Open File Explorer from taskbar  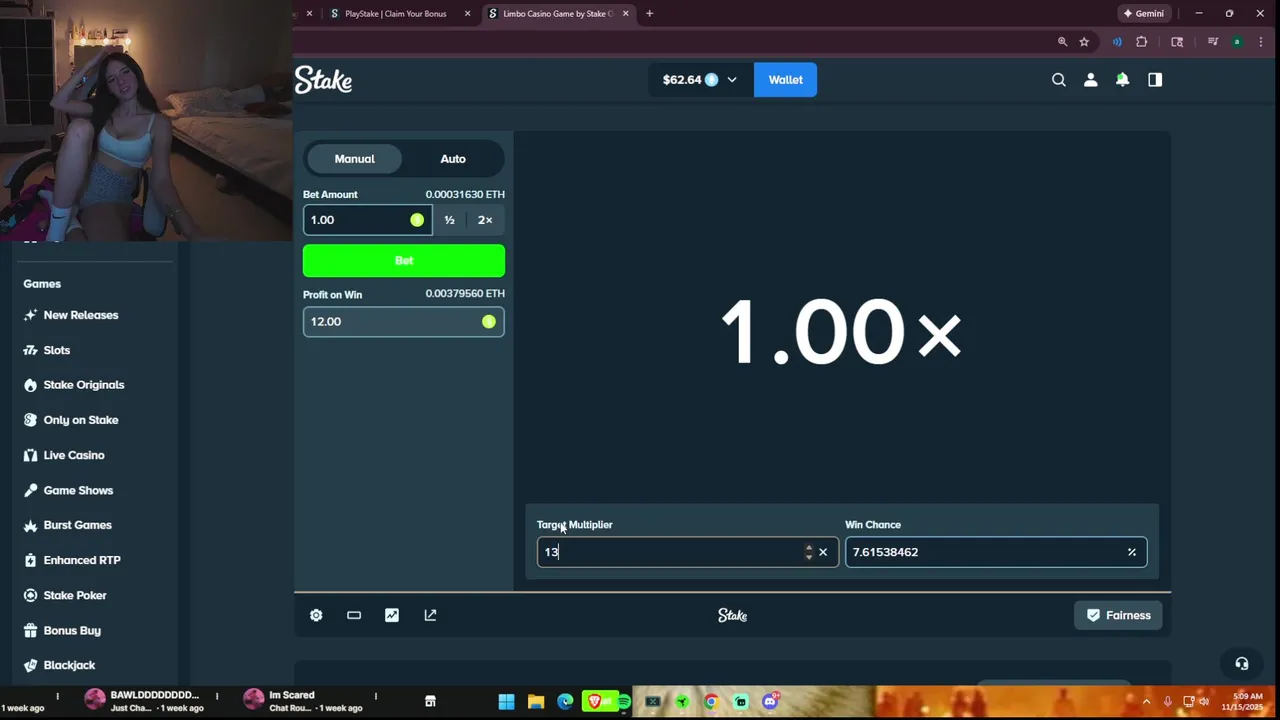pos(536,702)
